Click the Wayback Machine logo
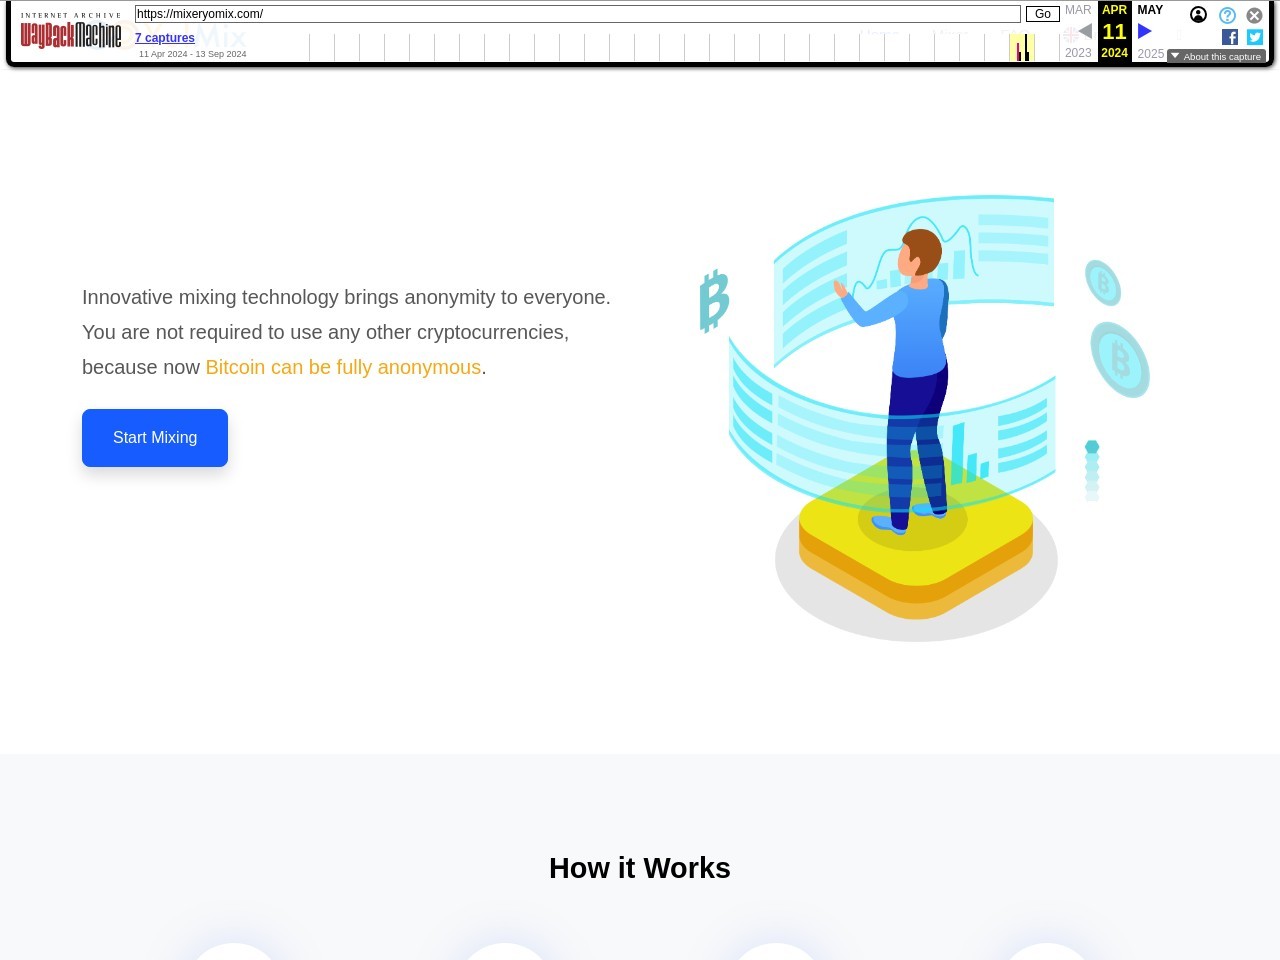 [x=71, y=35]
